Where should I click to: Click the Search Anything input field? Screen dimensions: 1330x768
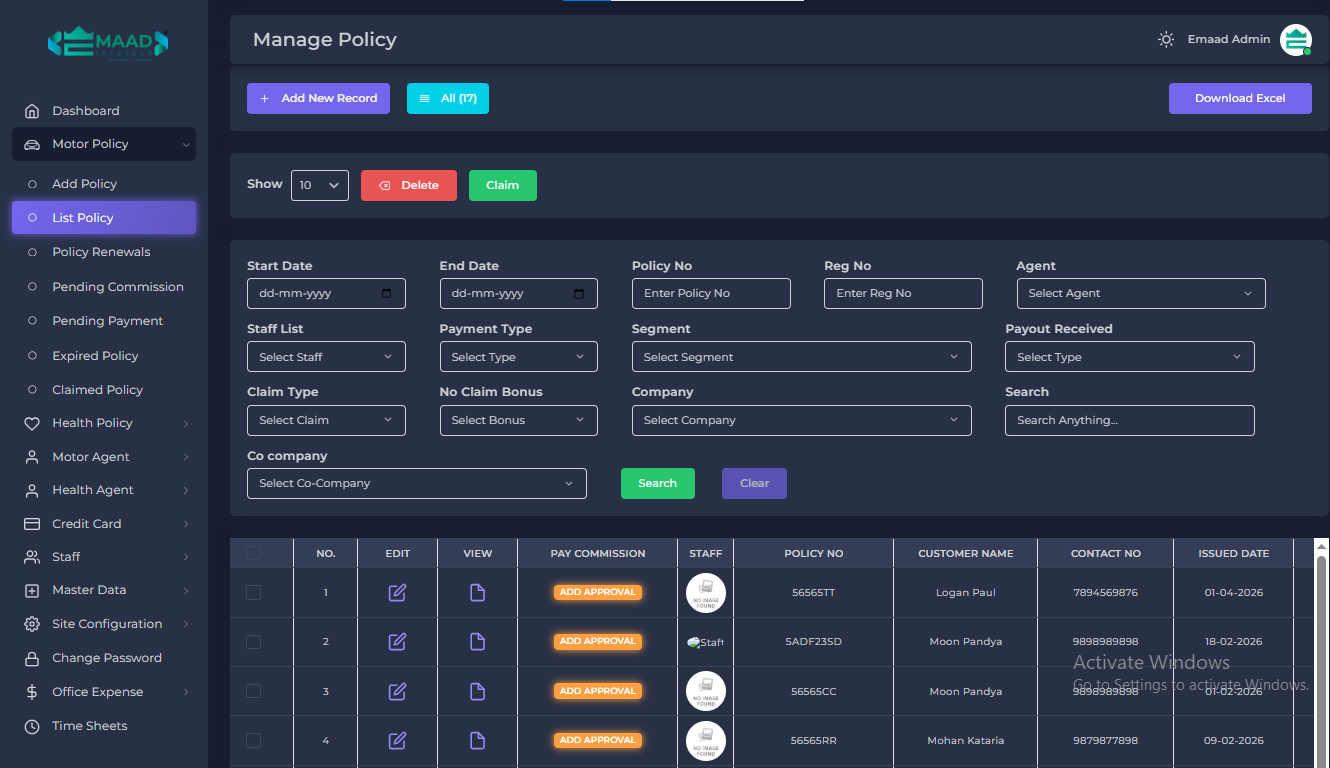coord(1129,421)
